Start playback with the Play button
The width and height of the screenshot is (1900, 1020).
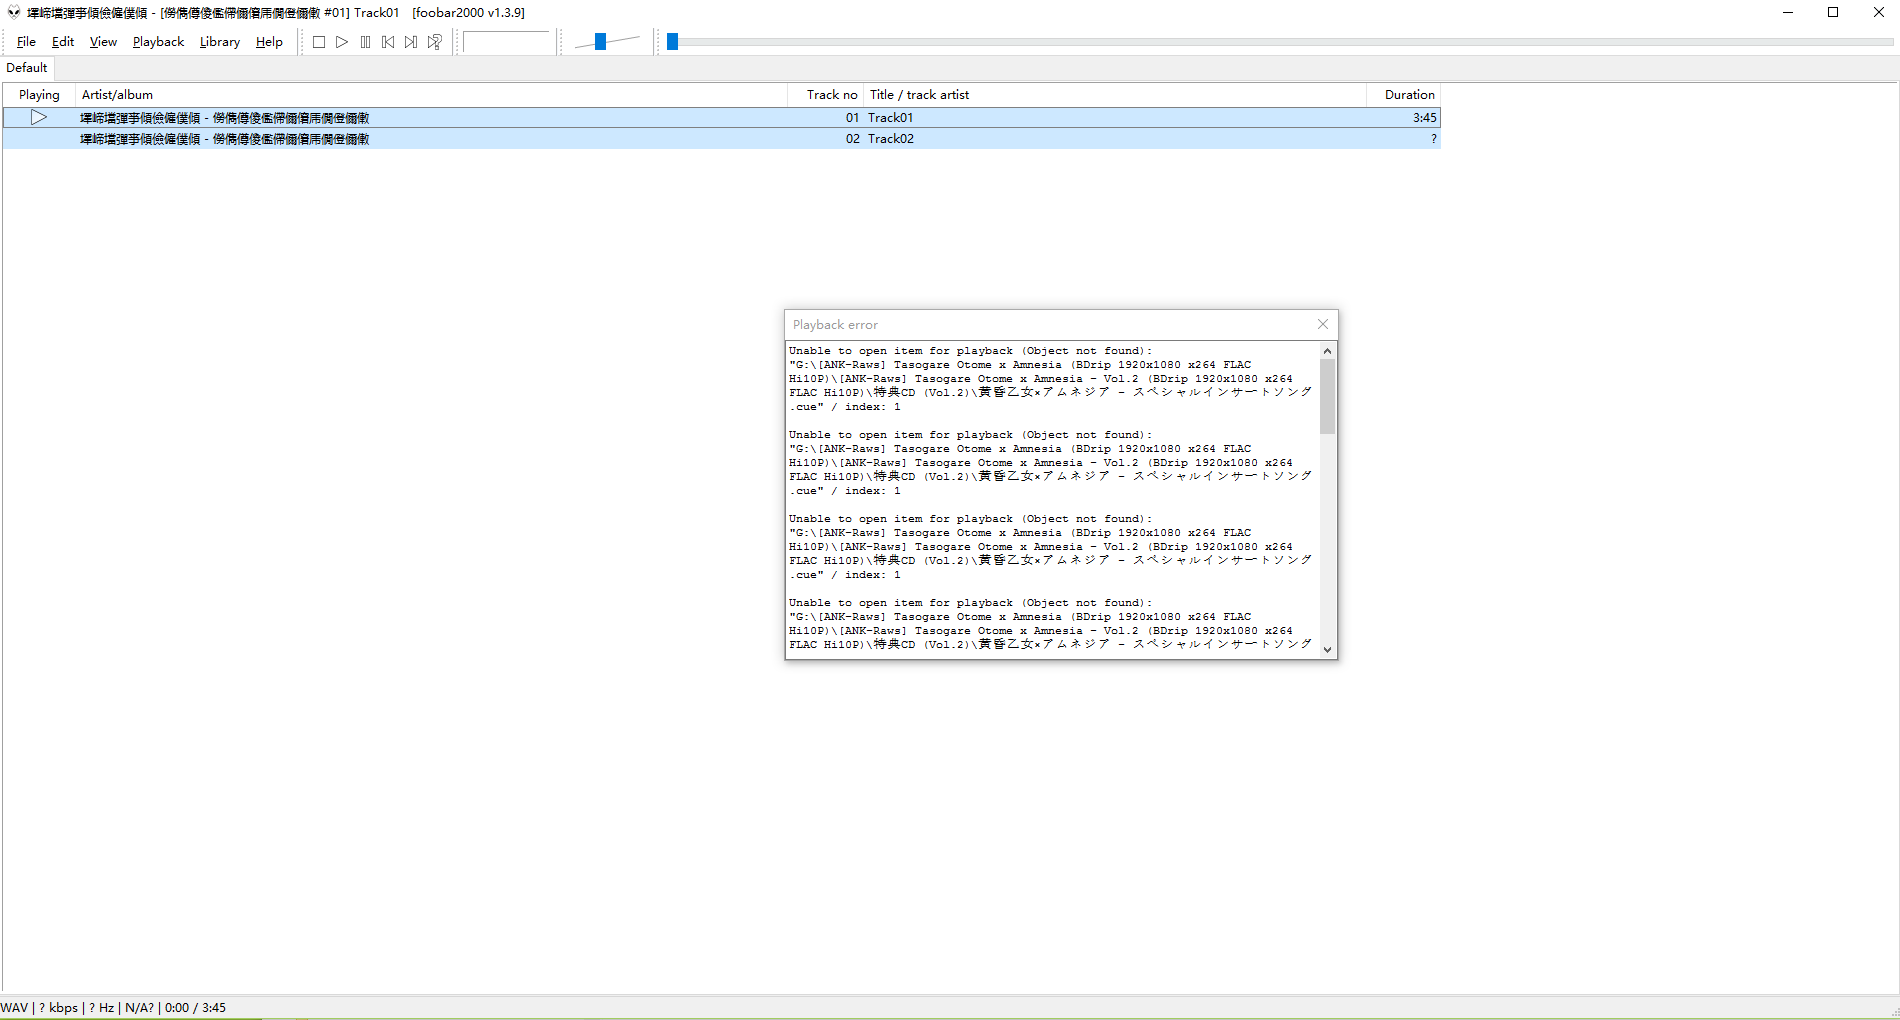point(342,42)
